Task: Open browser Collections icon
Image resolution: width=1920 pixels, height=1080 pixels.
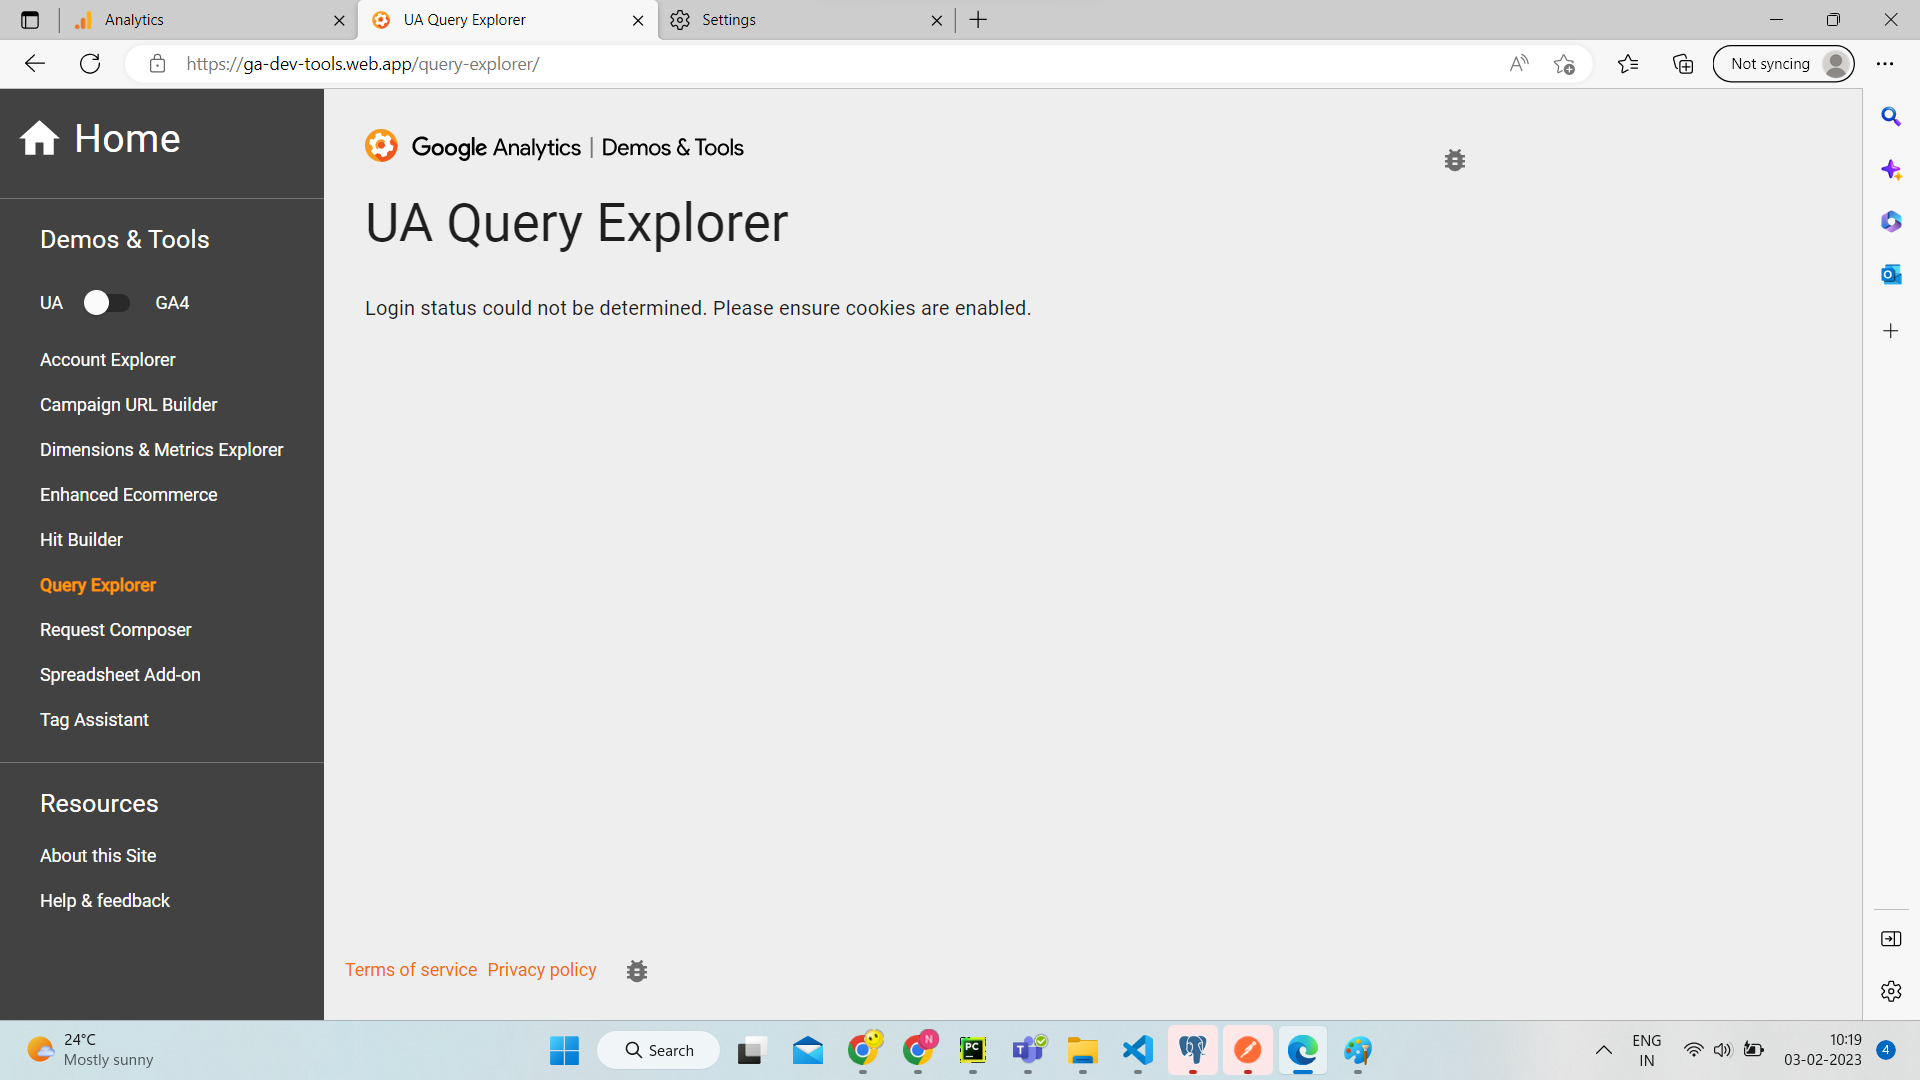Action: pos(1683,64)
